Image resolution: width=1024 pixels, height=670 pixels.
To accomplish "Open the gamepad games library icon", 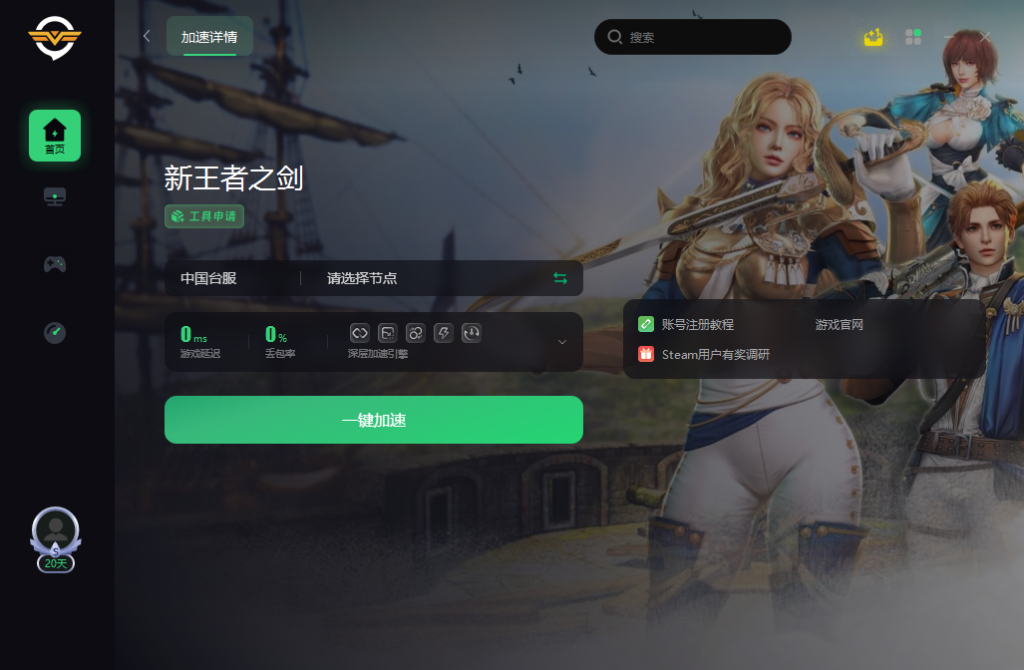I will (55, 264).
